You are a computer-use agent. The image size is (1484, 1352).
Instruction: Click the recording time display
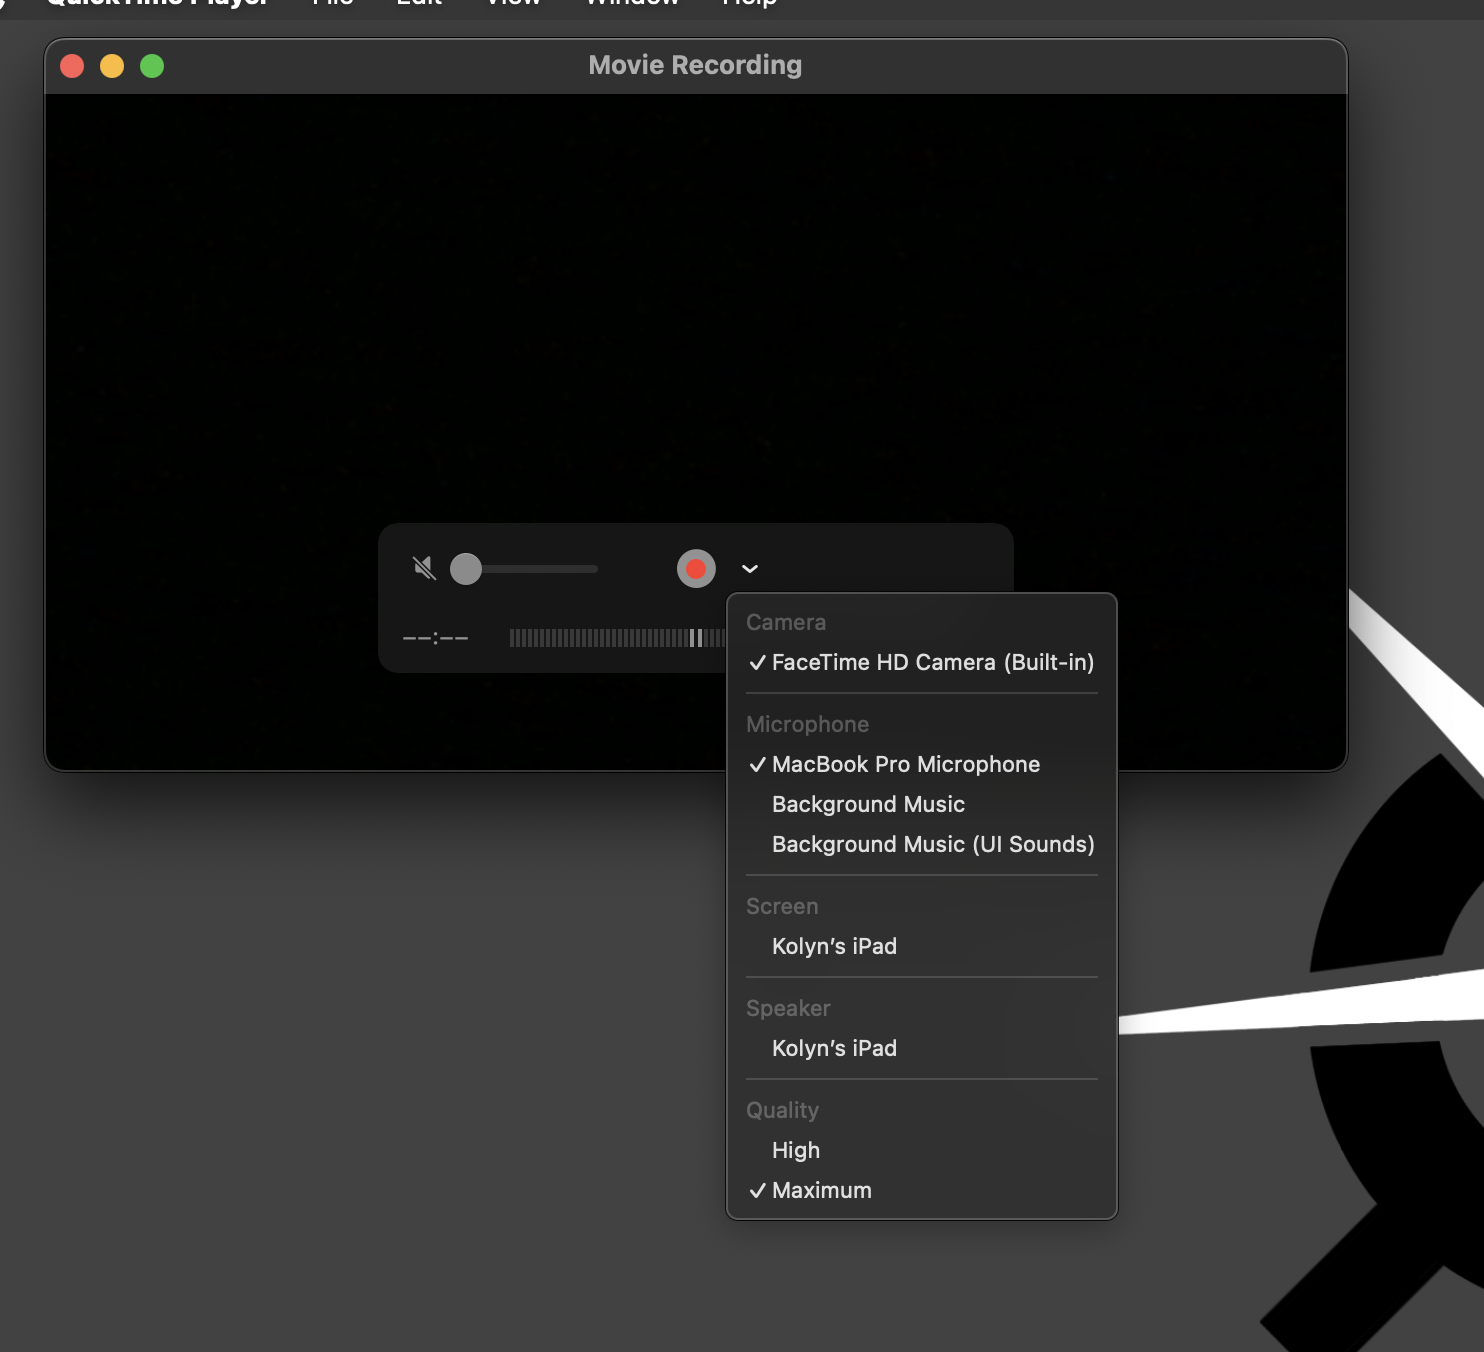coord(435,638)
